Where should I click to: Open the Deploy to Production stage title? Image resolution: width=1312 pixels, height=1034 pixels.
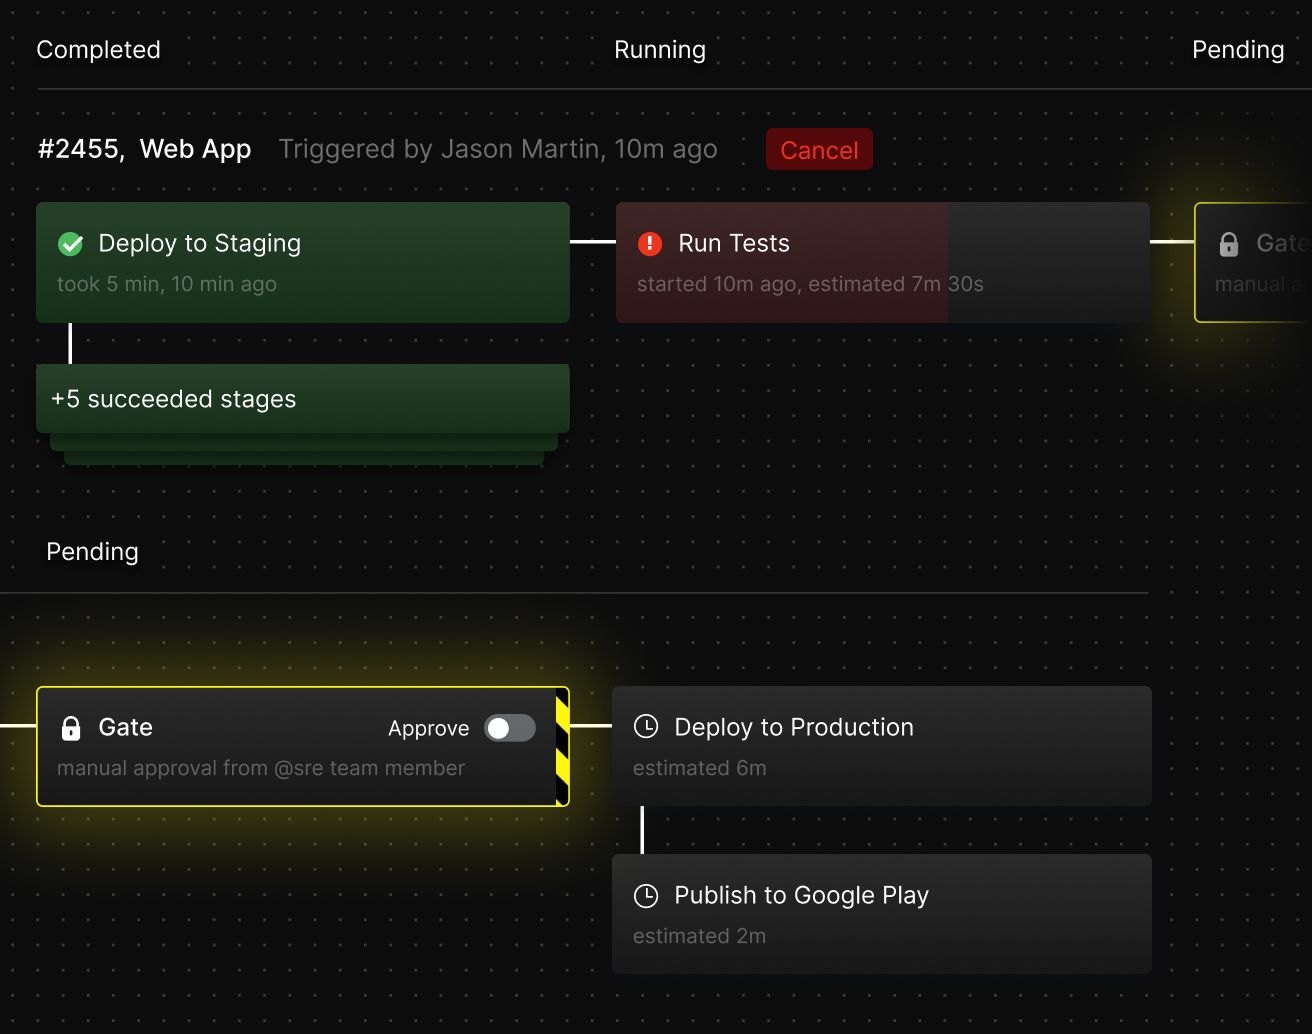[x=794, y=727]
